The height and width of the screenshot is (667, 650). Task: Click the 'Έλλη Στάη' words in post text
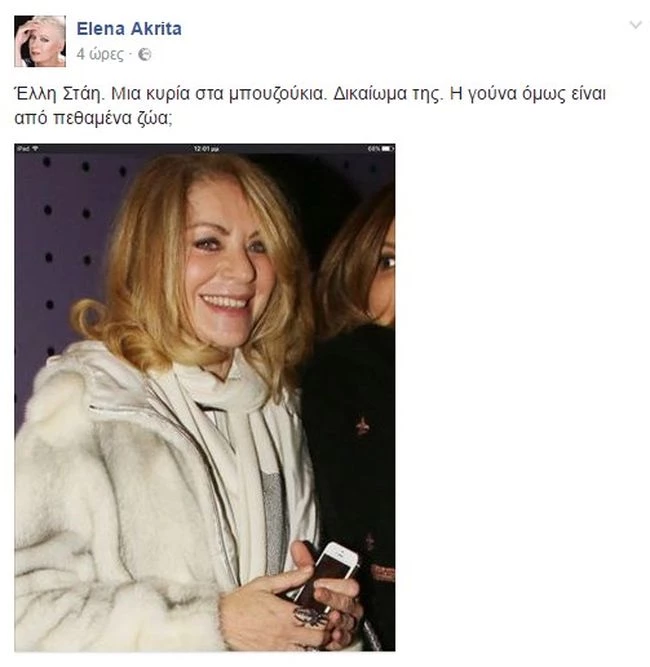(59, 94)
